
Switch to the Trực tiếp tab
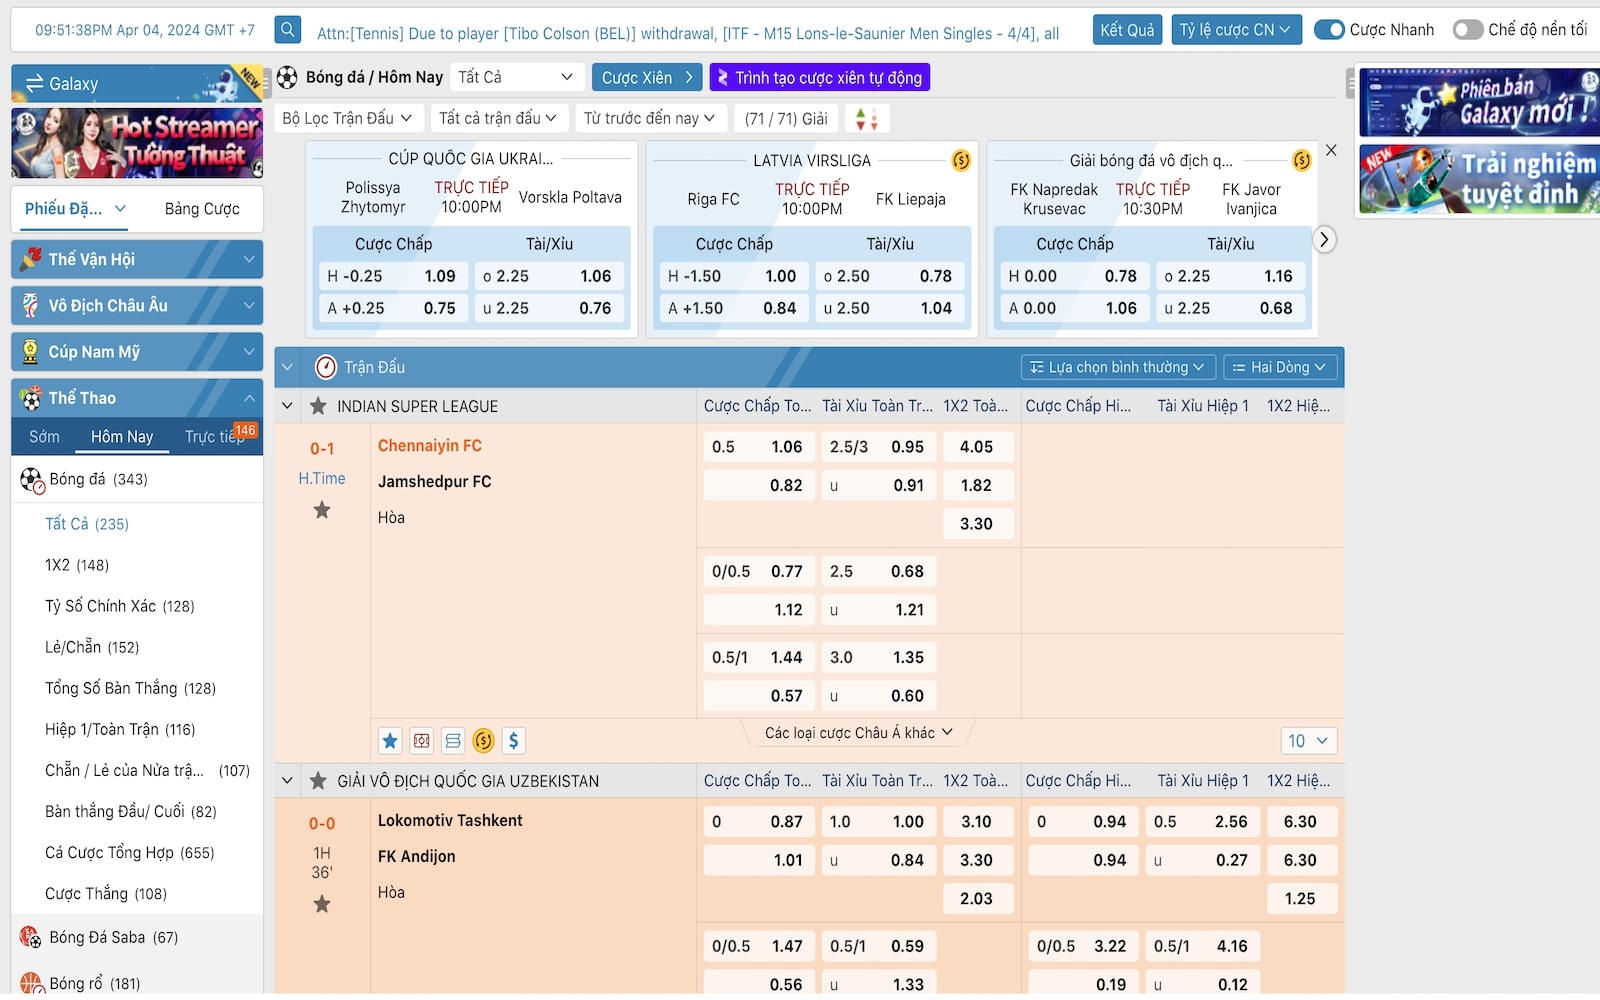(214, 437)
